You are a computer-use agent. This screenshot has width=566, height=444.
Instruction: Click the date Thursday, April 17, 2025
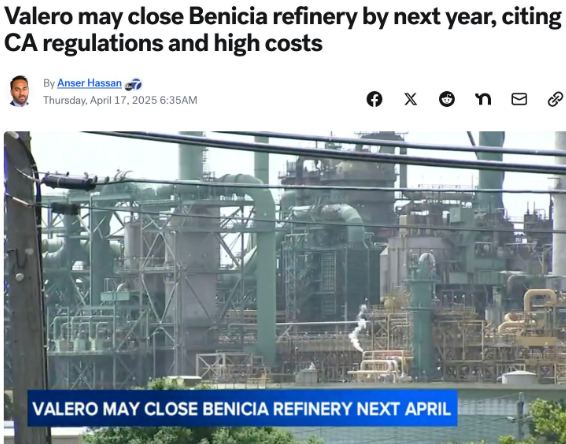tap(100, 100)
